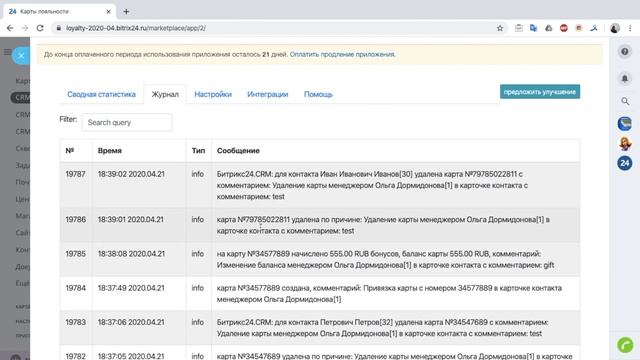
Task: Close the Карты лояльности browser tab
Action: click(108, 11)
